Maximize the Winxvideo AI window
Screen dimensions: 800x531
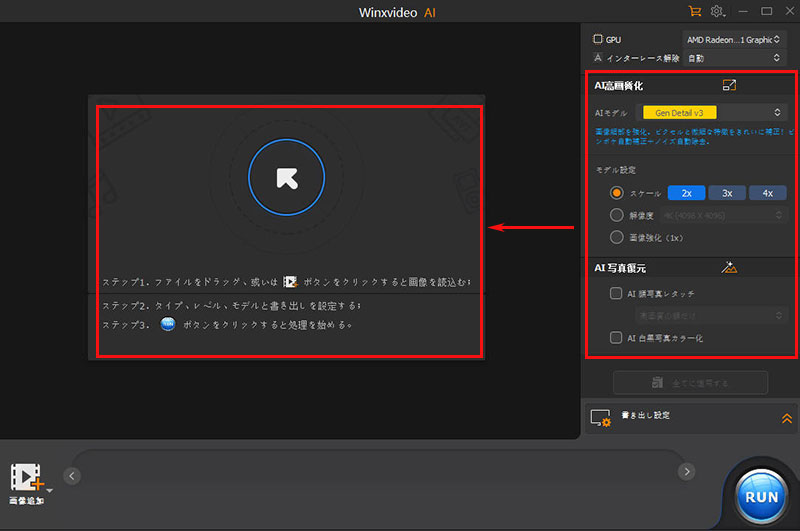coord(766,11)
